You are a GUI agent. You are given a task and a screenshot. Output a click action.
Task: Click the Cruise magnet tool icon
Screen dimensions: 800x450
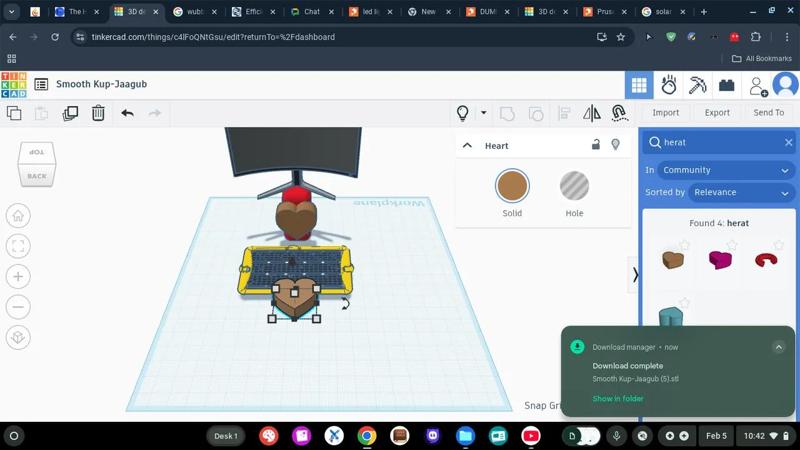619,113
